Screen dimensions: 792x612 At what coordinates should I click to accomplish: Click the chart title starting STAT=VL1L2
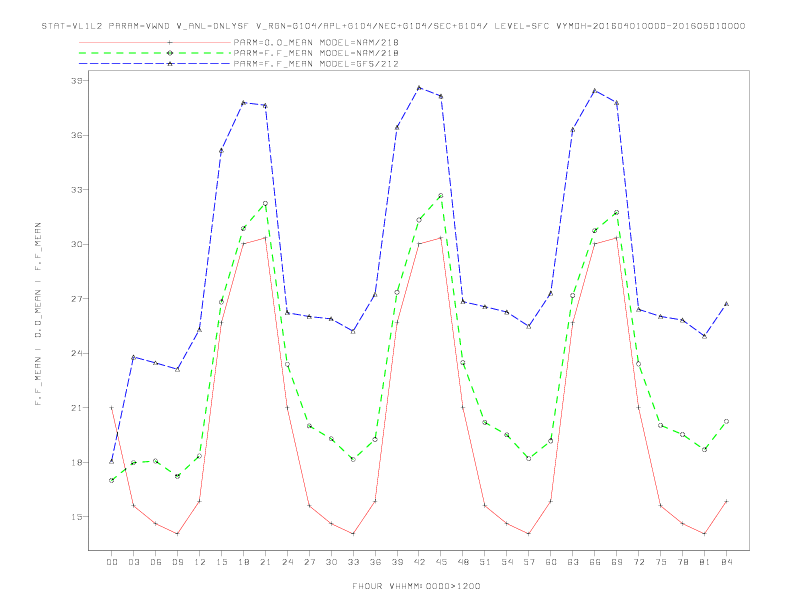[x=393, y=26]
